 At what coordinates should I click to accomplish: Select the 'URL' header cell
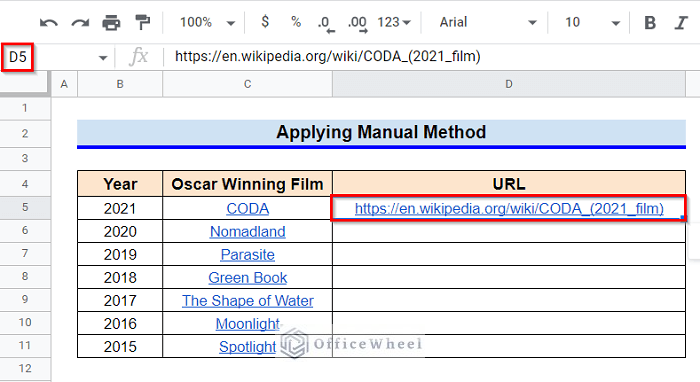tap(509, 184)
